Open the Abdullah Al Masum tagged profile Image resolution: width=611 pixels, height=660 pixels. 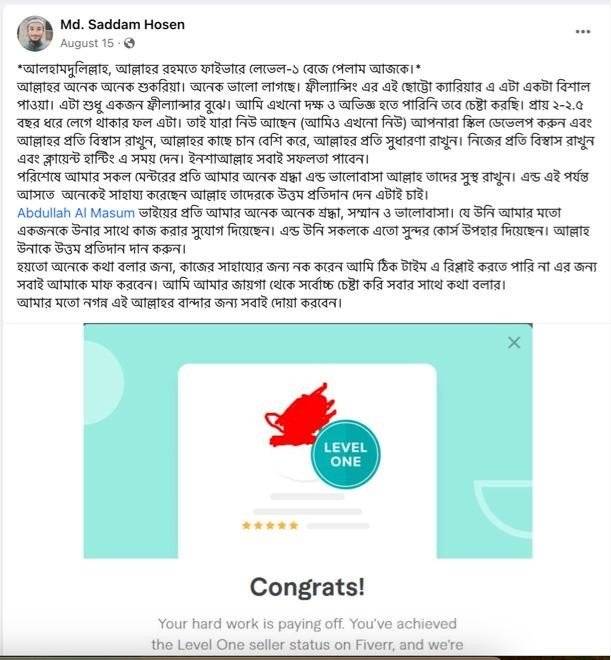[x=76, y=213]
